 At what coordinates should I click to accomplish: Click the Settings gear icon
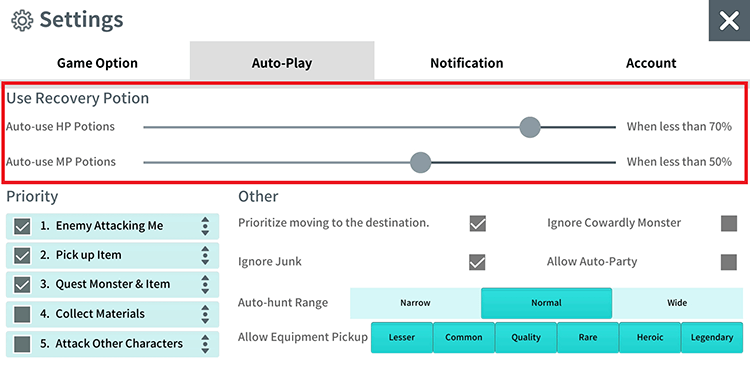coord(22,20)
